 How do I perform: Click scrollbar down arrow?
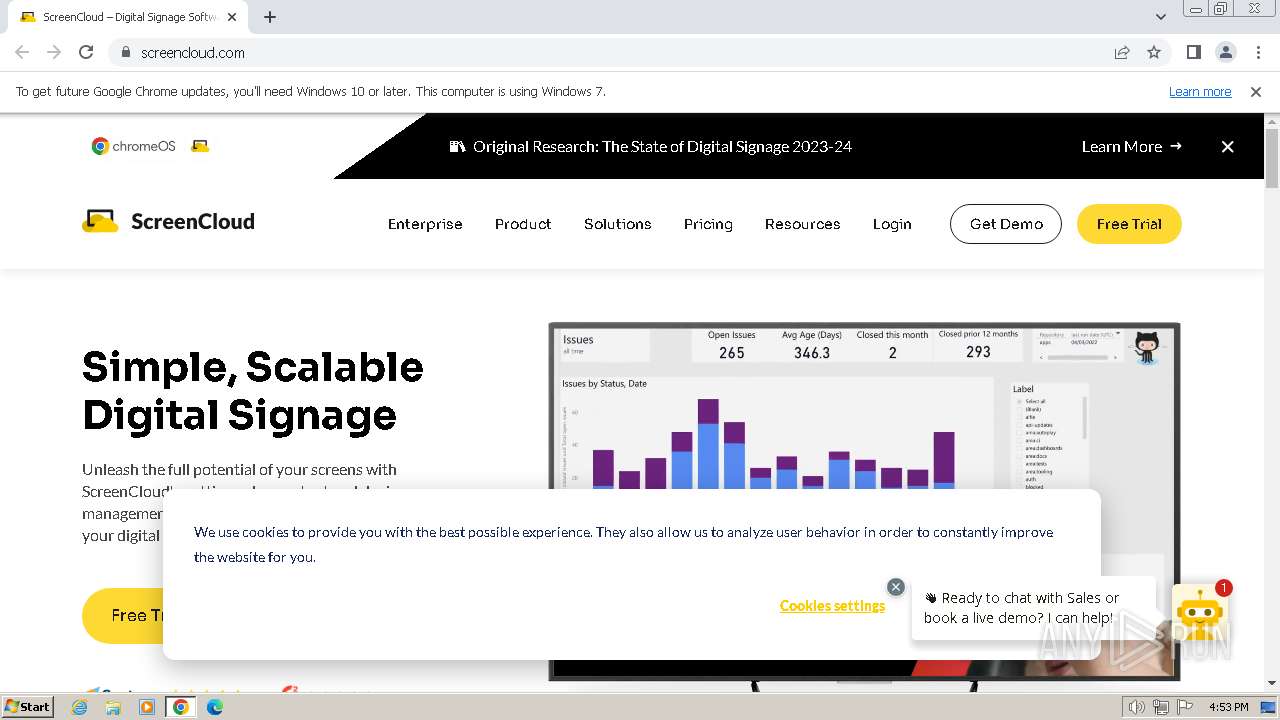click(x=1271, y=684)
